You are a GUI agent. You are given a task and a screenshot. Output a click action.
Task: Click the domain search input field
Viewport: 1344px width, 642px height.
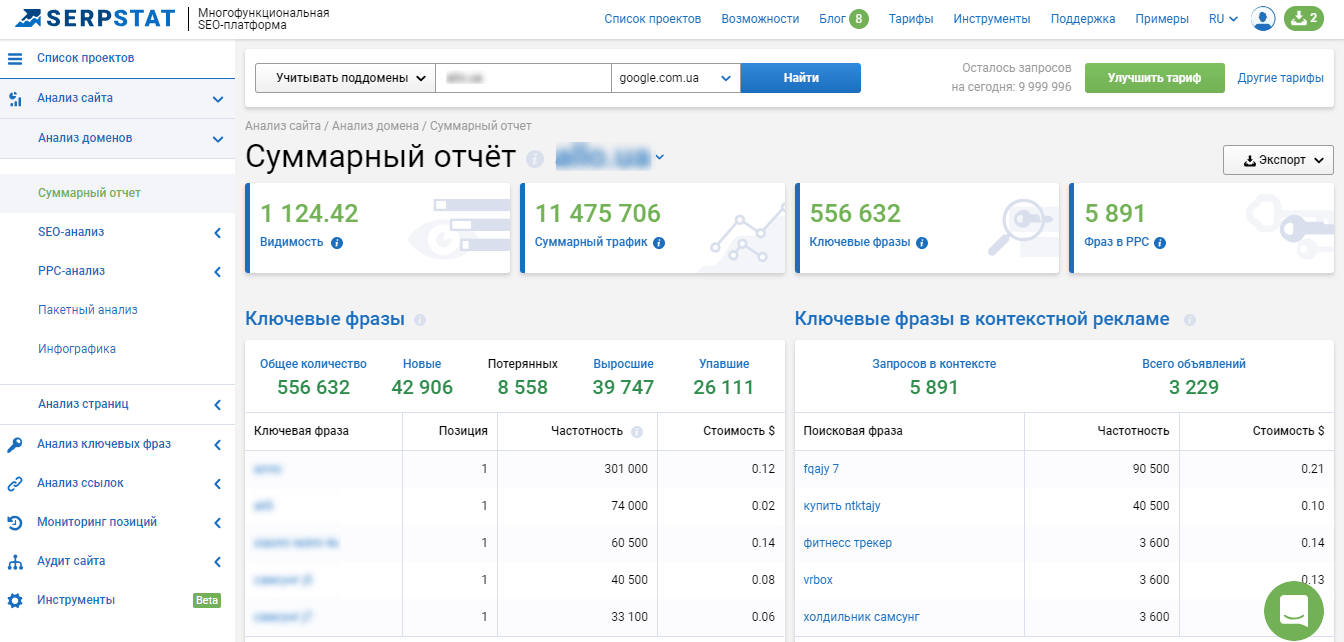[x=522, y=78]
